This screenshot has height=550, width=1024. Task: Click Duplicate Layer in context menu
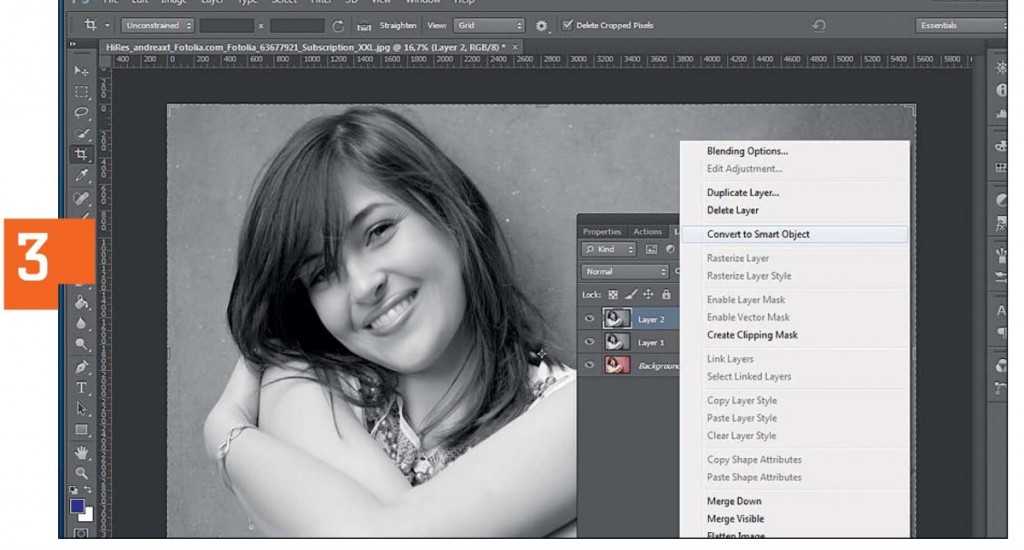click(743, 192)
